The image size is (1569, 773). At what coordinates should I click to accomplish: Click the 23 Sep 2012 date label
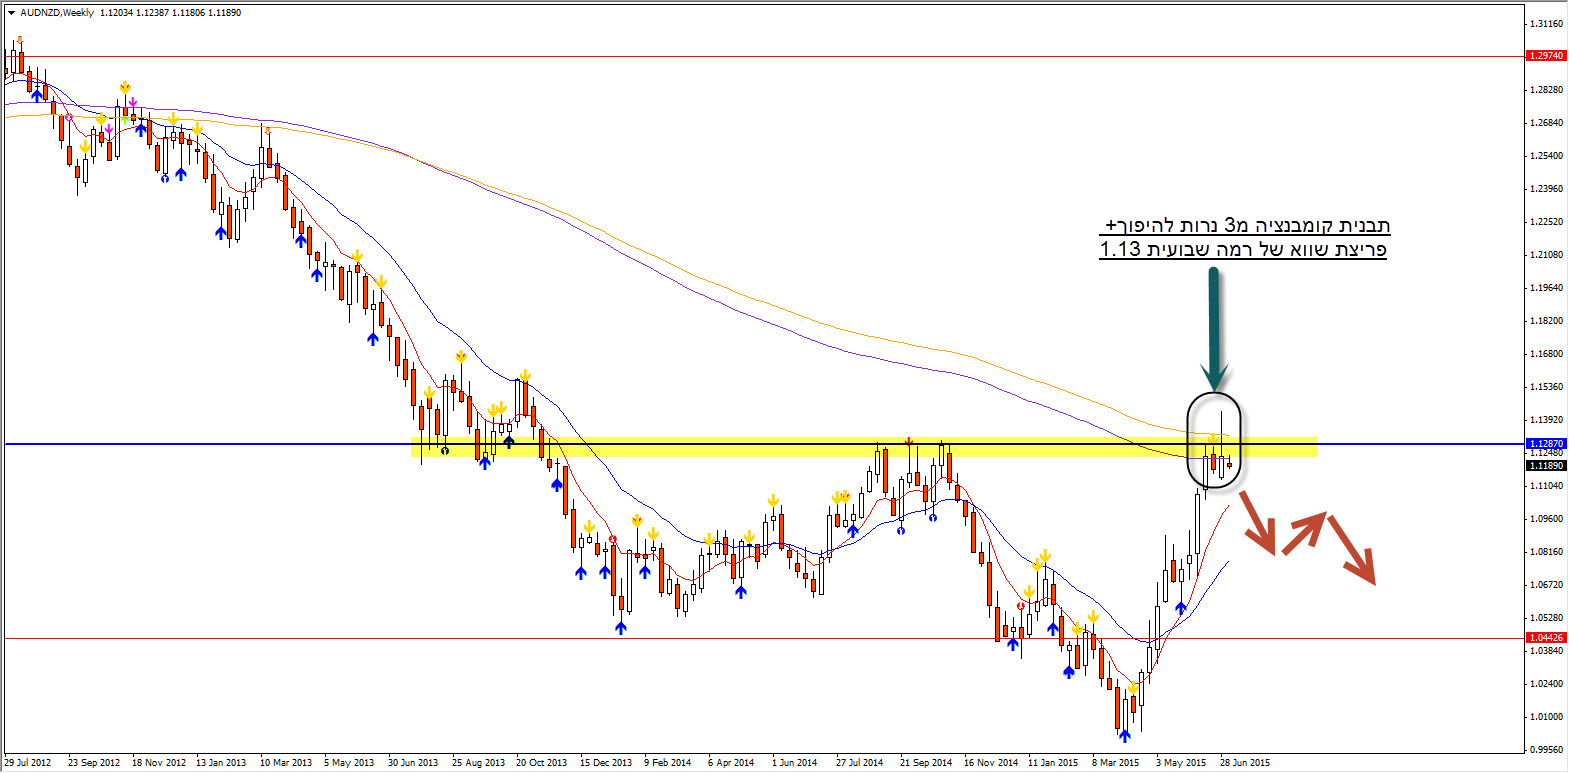94,763
